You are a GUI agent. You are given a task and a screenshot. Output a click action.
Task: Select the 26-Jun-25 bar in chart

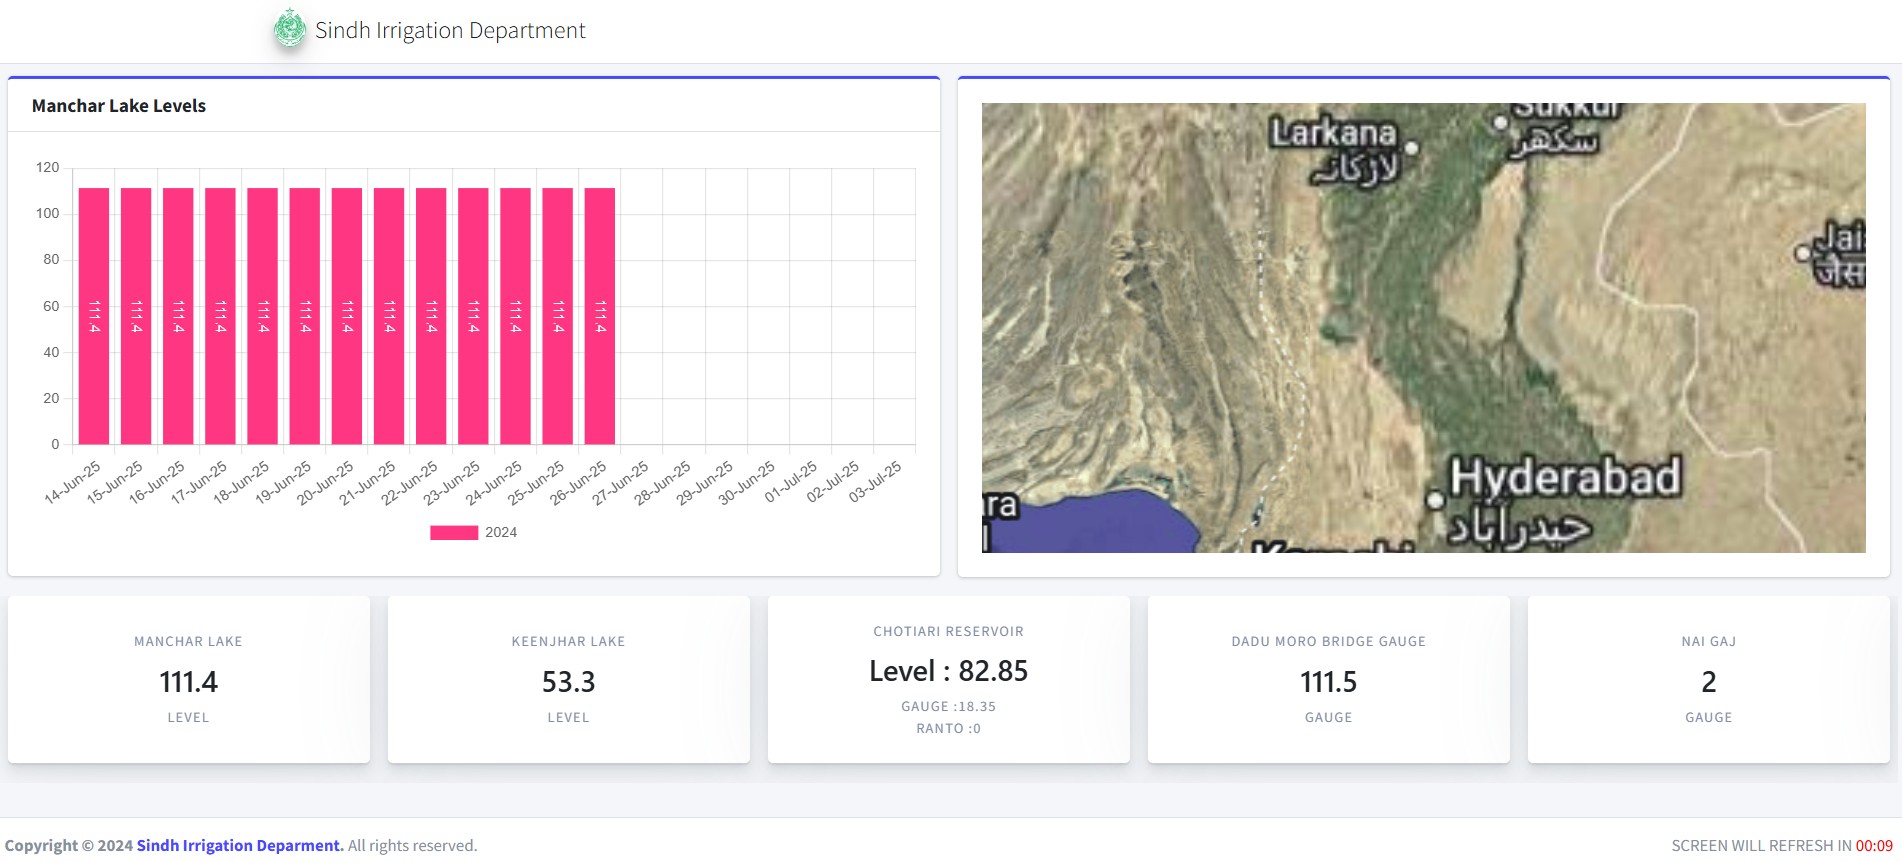coord(600,316)
